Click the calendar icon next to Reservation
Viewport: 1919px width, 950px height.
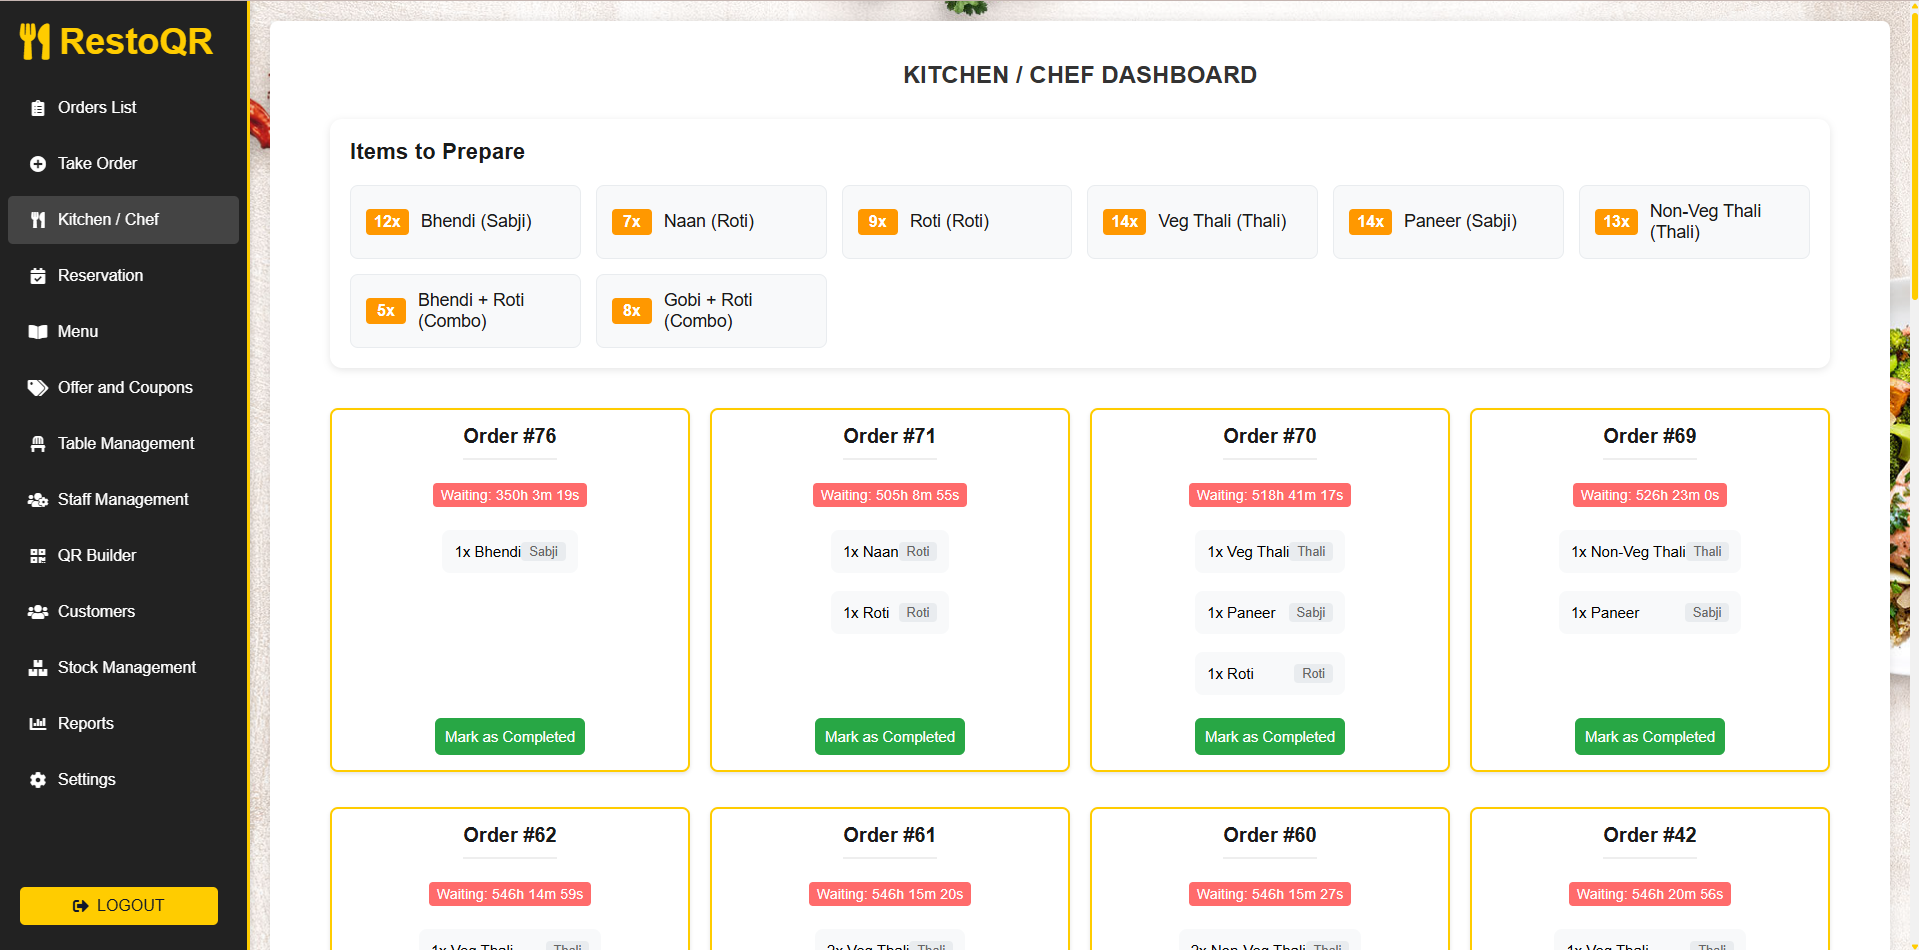click(x=38, y=276)
